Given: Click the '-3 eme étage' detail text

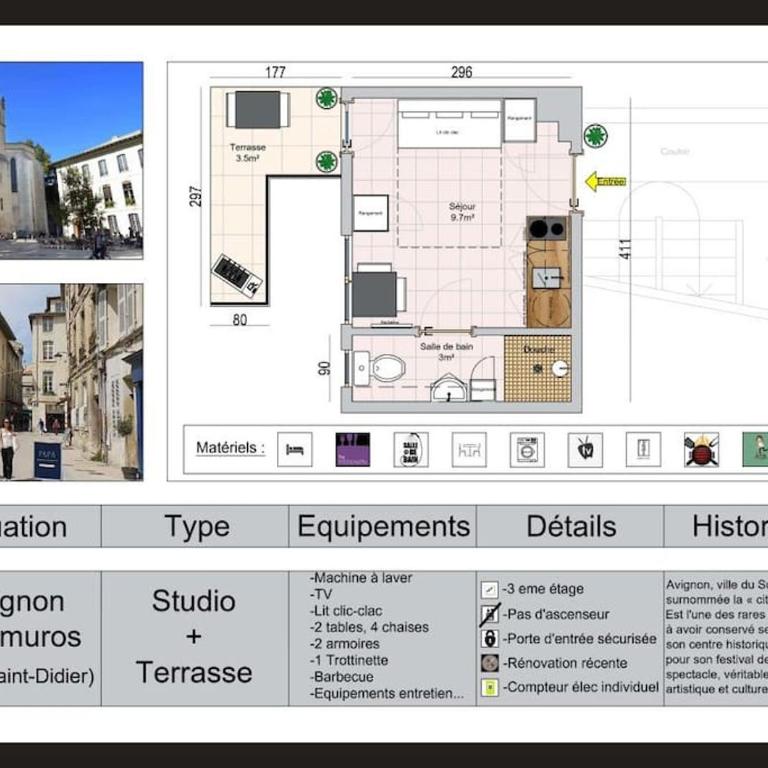Looking at the screenshot, I should 543,589.
